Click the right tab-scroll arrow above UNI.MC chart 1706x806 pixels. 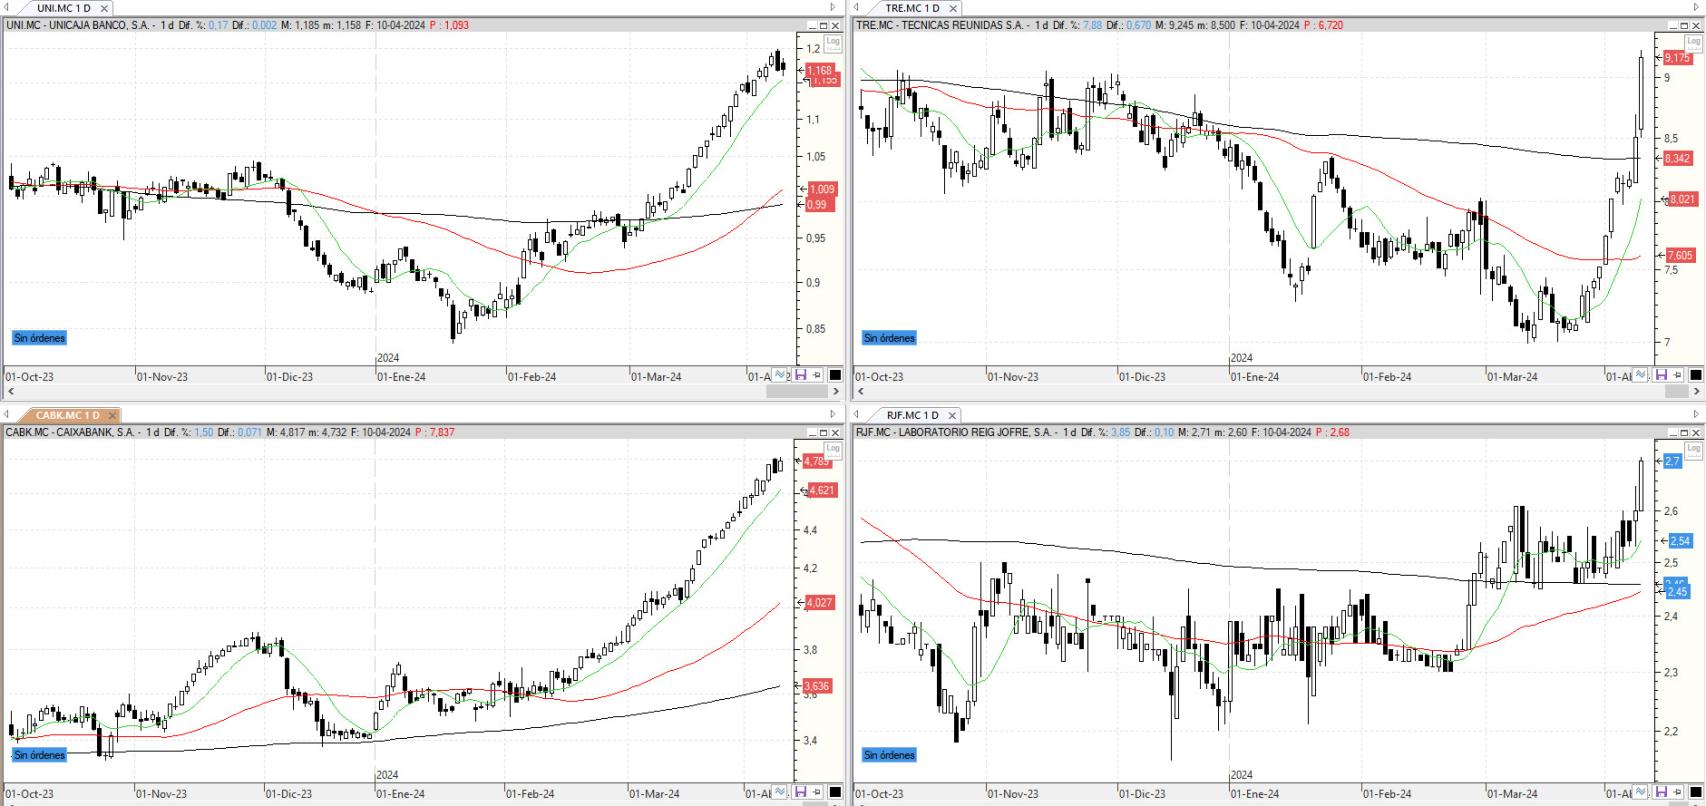[x=832, y=8]
